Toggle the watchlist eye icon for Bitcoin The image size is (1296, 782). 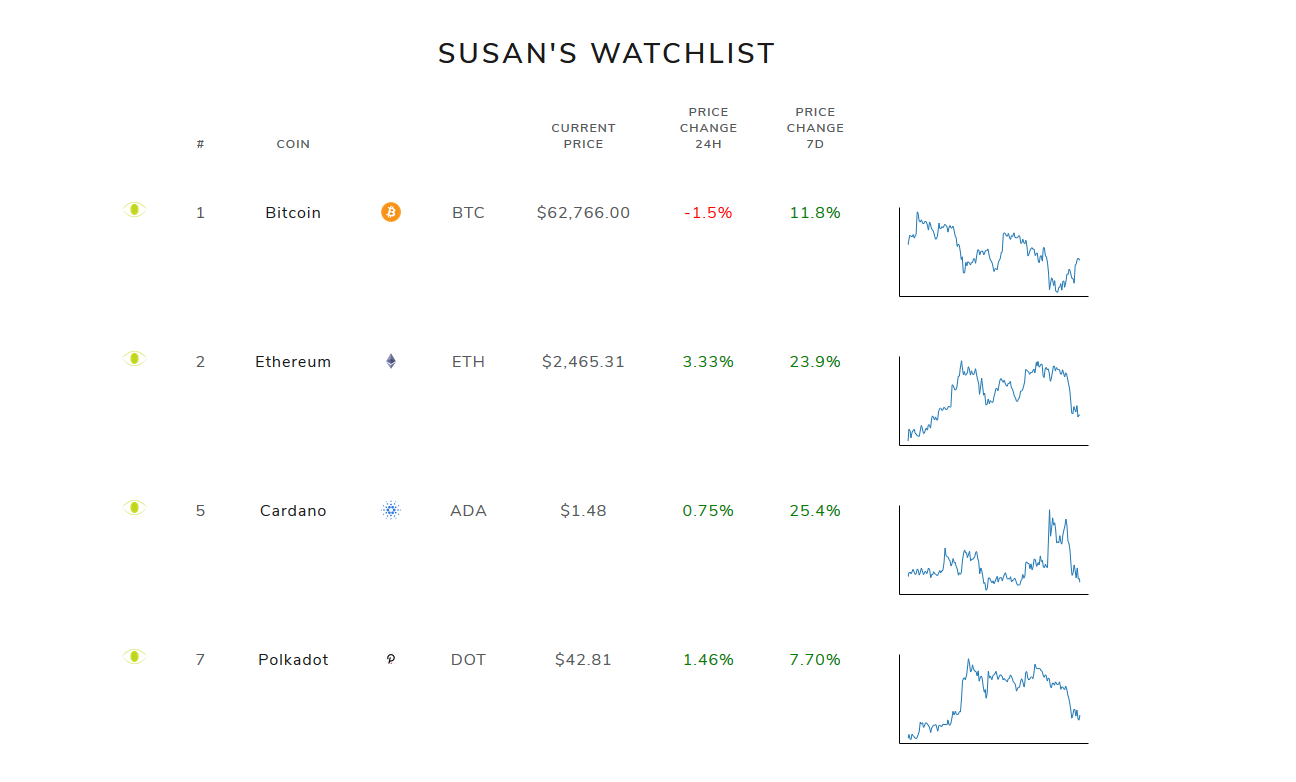[x=134, y=209]
